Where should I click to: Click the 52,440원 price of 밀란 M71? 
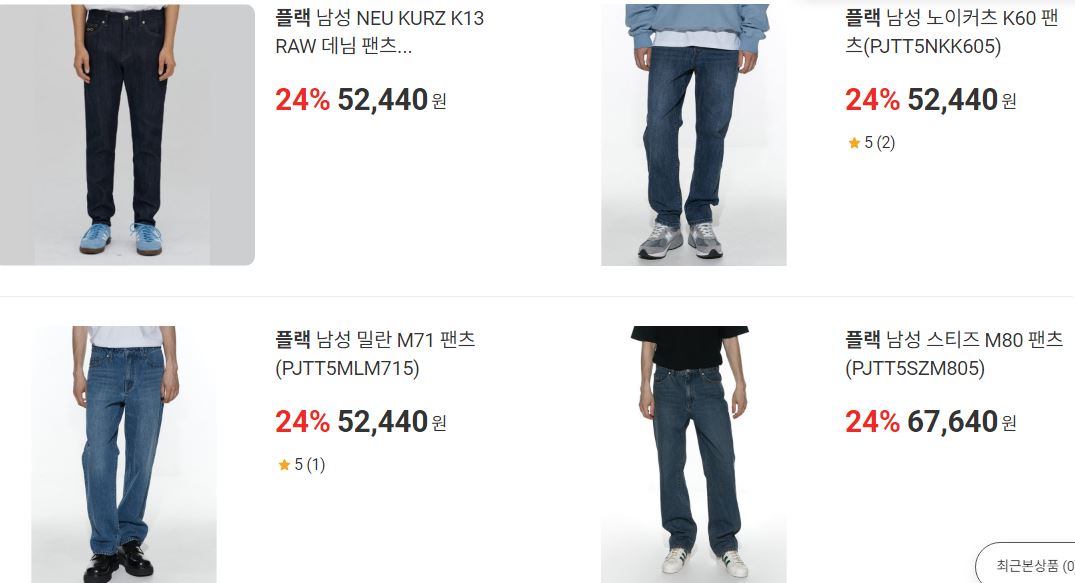click(x=391, y=422)
